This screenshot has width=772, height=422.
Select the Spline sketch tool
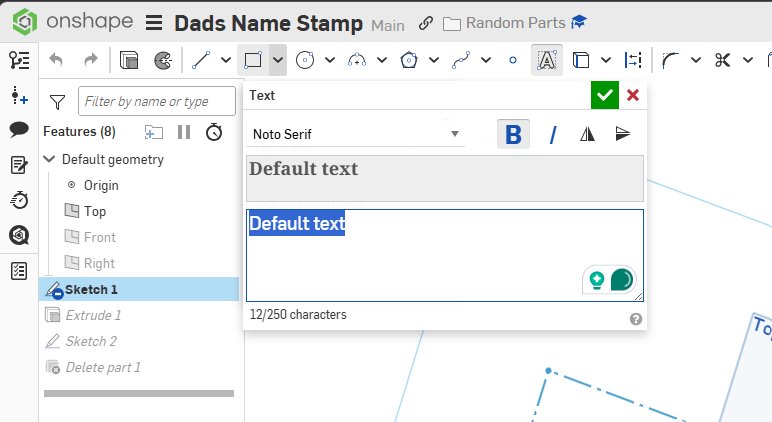pyautogui.click(x=461, y=60)
